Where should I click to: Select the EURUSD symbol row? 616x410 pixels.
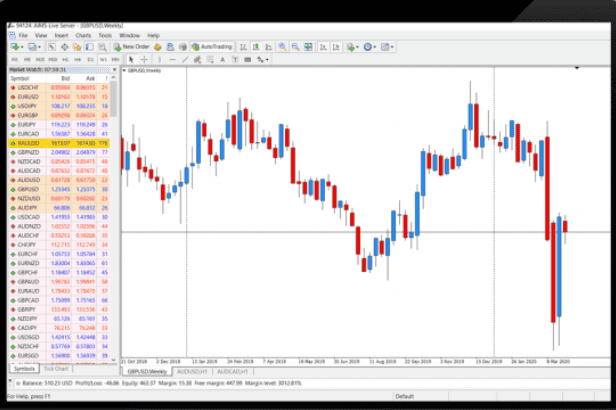[x=59, y=97]
